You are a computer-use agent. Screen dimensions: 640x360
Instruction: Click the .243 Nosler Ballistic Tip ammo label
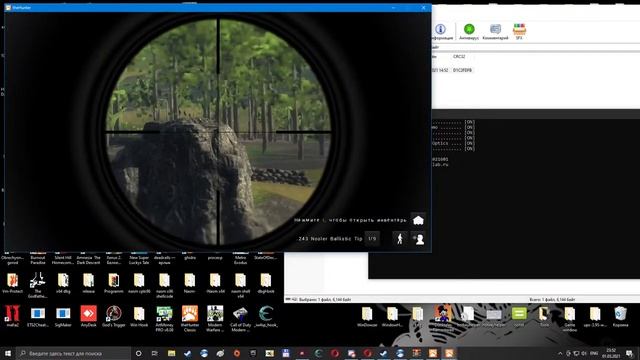coord(330,239)
